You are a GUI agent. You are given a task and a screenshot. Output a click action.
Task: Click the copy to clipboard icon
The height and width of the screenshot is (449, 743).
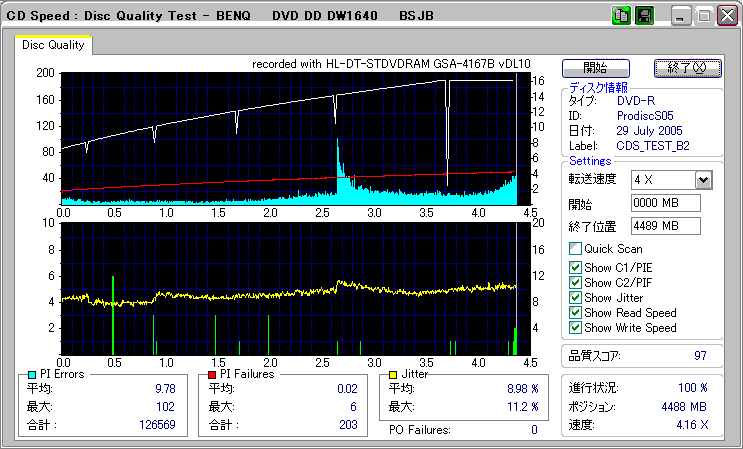[621, 16]
